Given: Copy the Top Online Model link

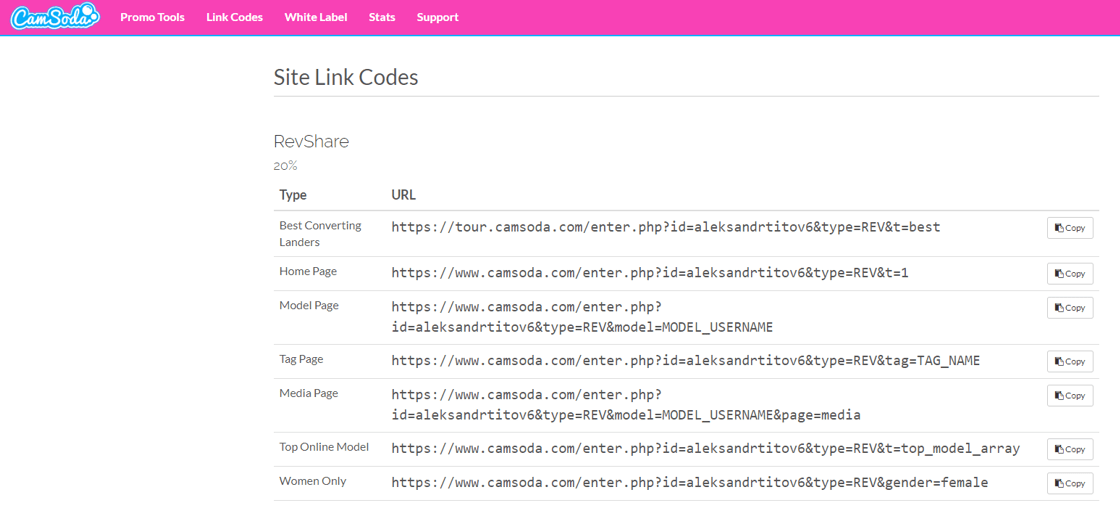Looking at the screenshot, I should [1070, 450].
